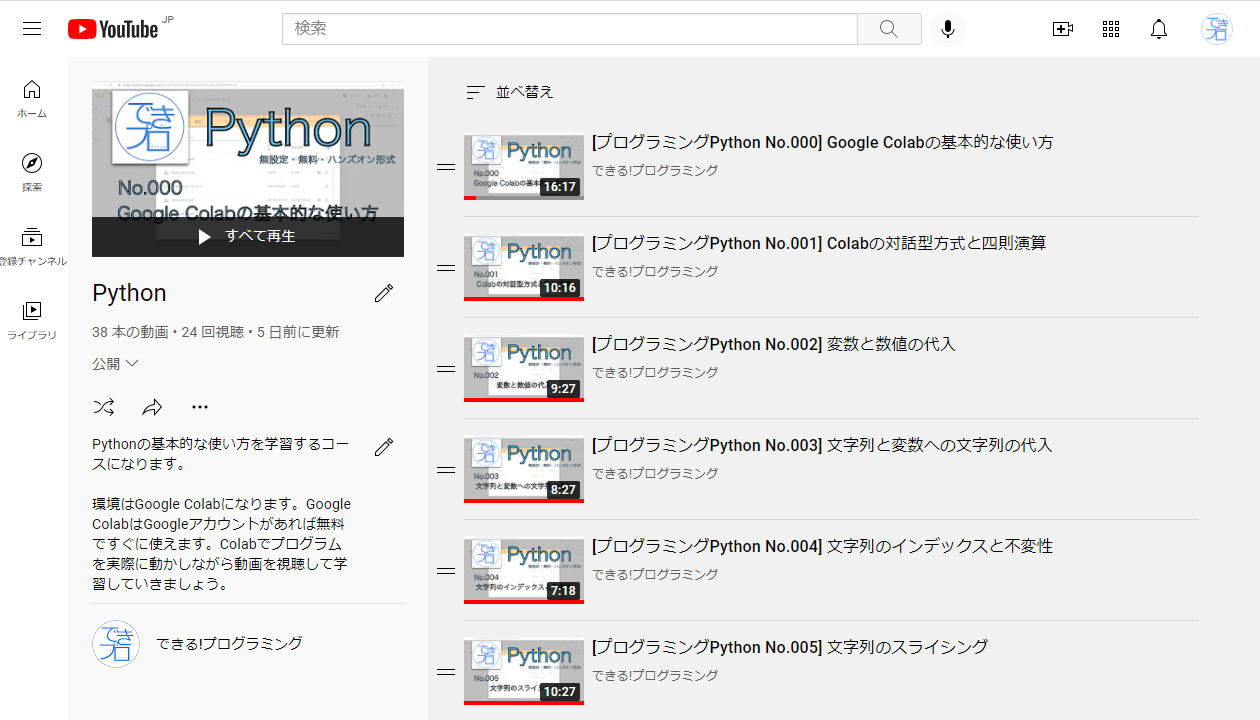
Task: Open the 9:27 No.002 video thumbnail
Action: pos(524,369)
